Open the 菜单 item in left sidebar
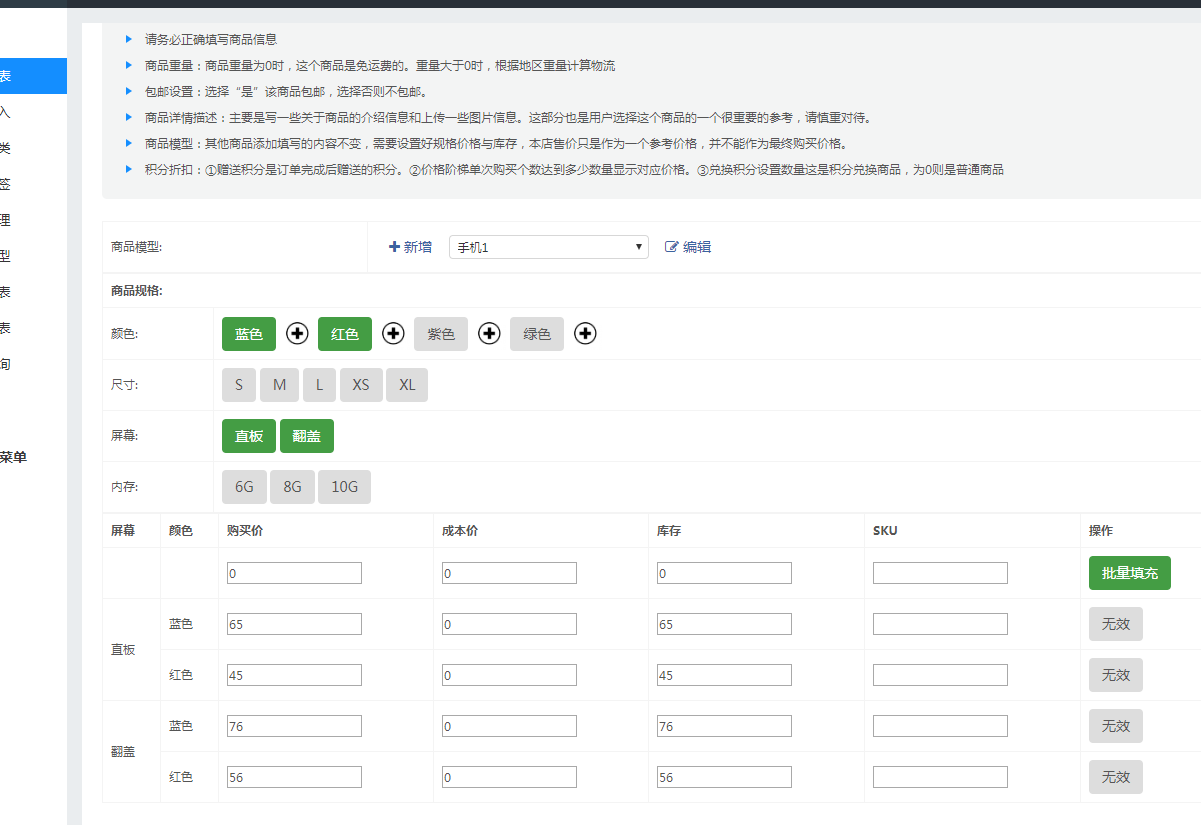1201x825 pixels. click(x=14, y=457)
